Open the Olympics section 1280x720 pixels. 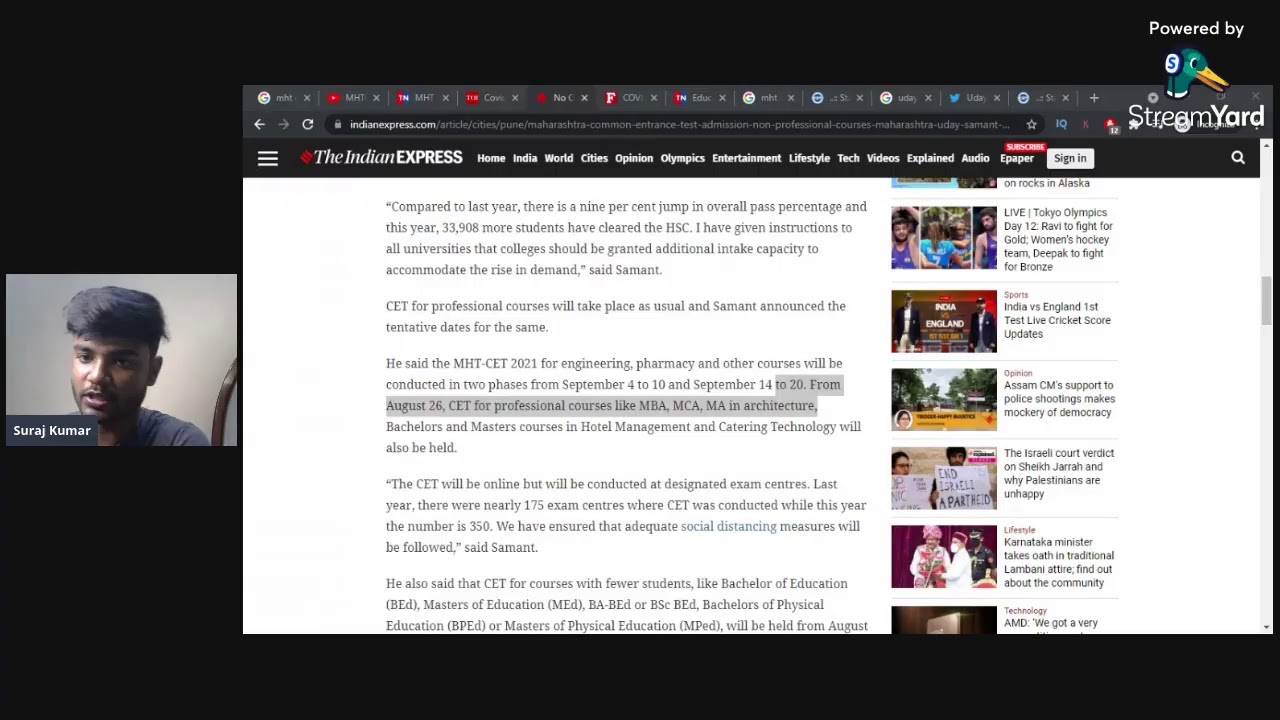click(x=683, y=158)
